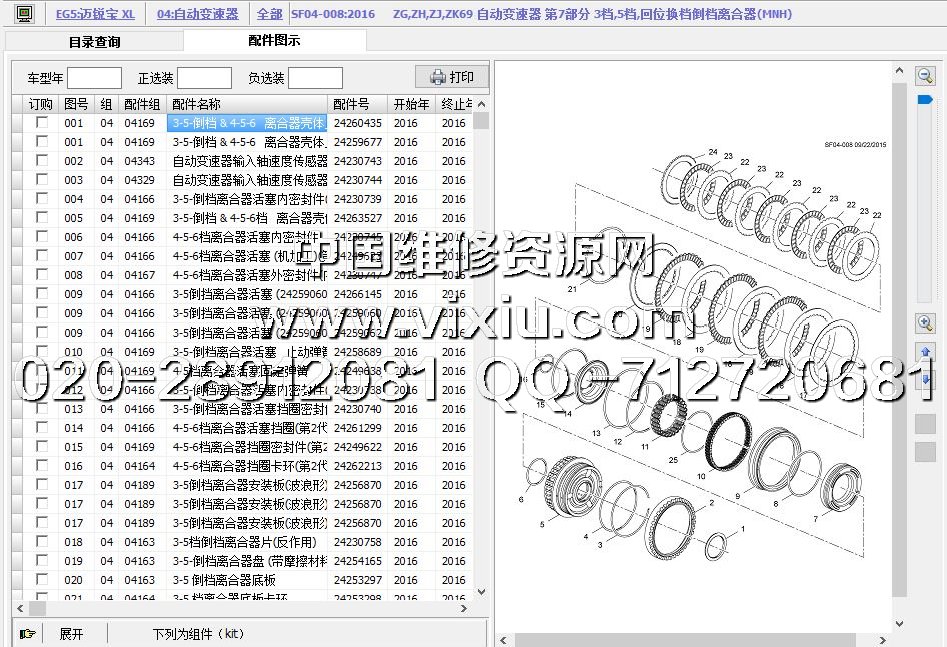This screenshot has width=947, height=647.
Task: Zoom in the parts diagram
Action: (925, 323)
